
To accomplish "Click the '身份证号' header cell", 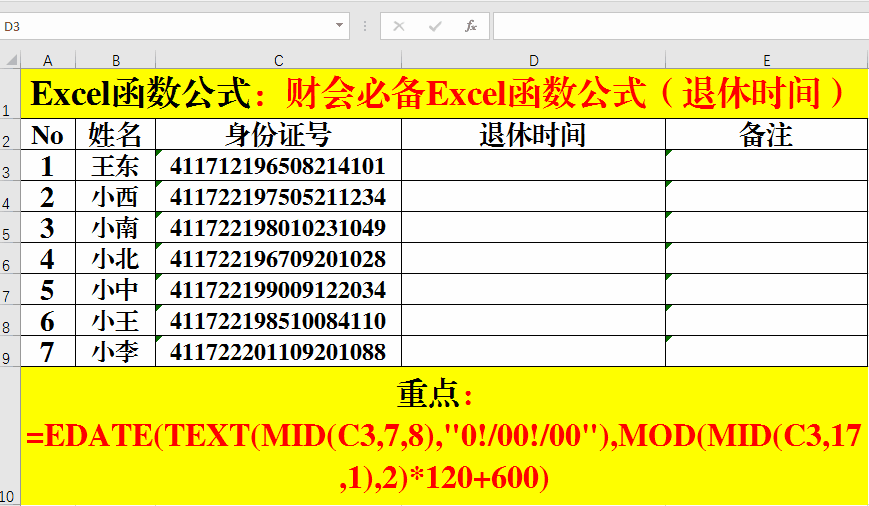I will click(x=278, y=134).
